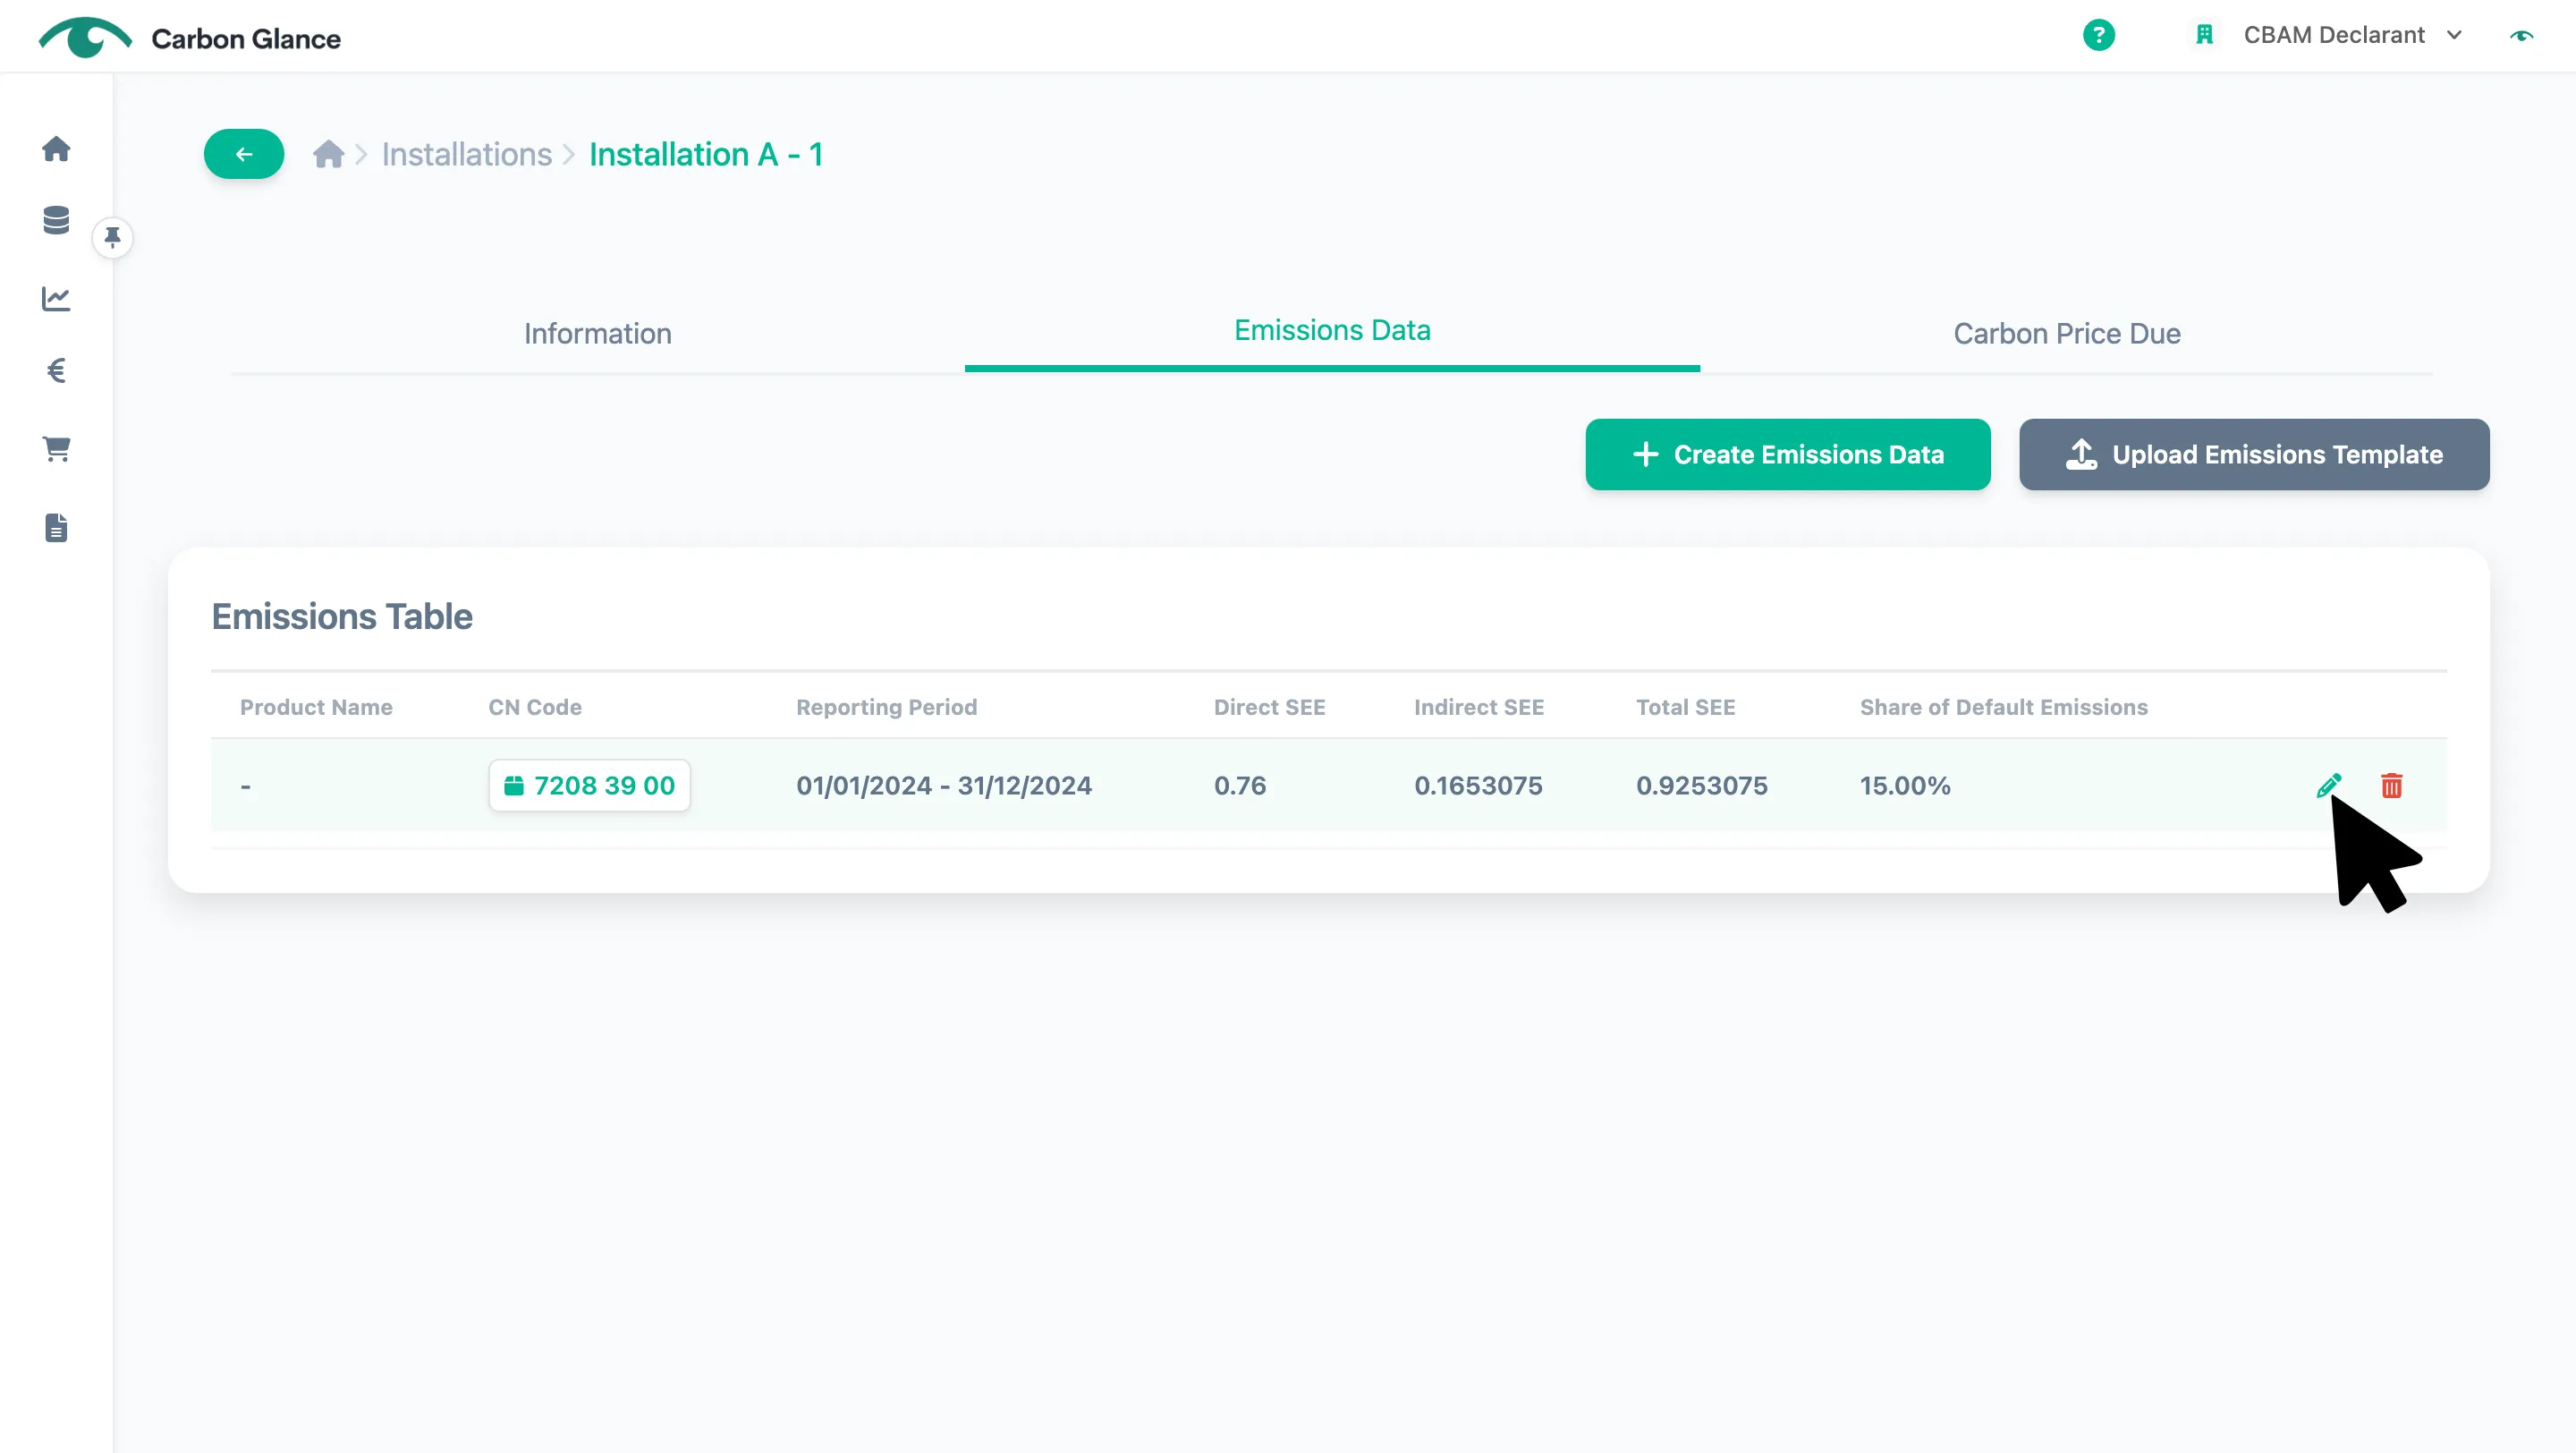The height and width of the screenshot is (1453, 2576).
Task: Switch to the Information tab
Action: click(598, 333)
